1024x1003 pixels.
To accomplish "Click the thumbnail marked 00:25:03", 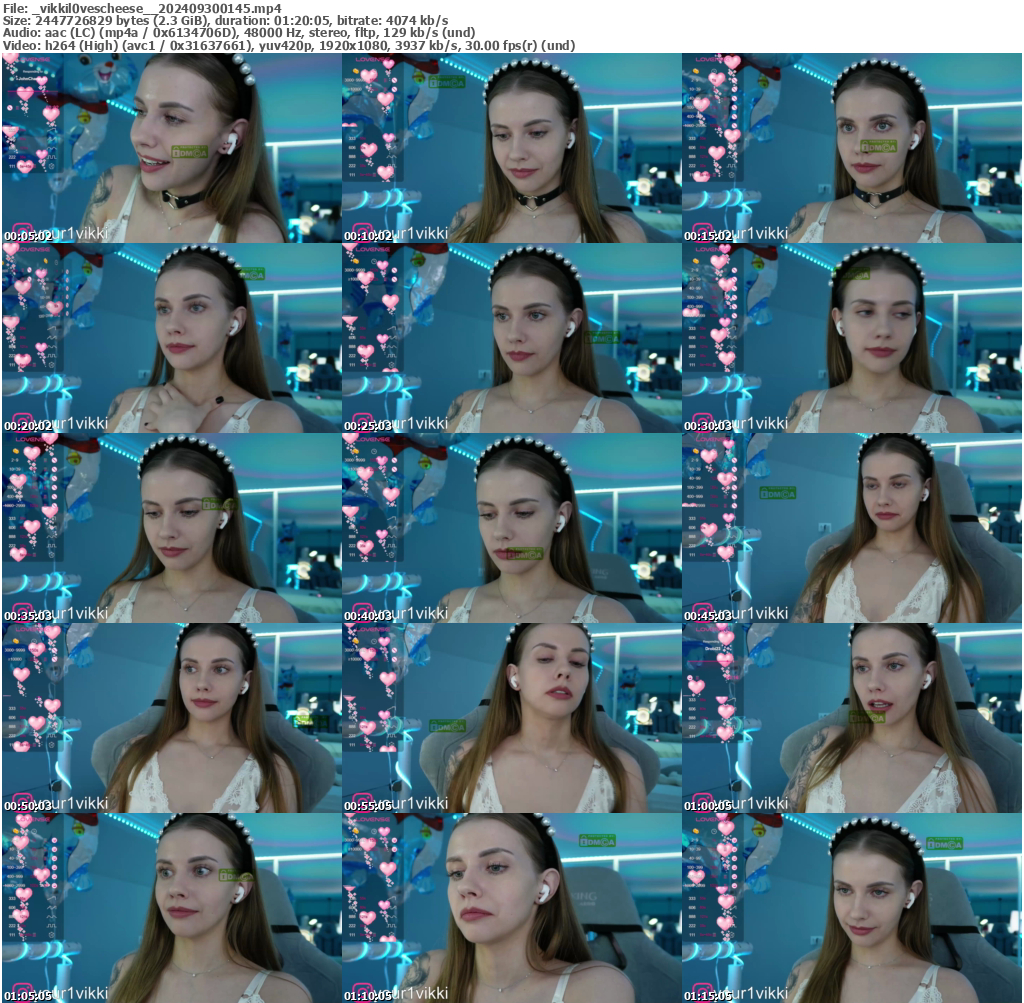I will tap(511, 338).
